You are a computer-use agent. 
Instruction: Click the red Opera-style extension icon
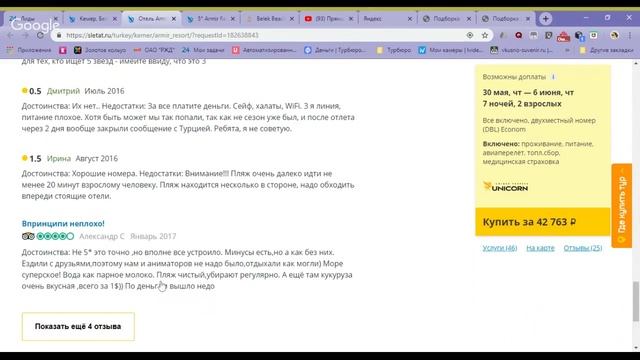click(518, 36)
